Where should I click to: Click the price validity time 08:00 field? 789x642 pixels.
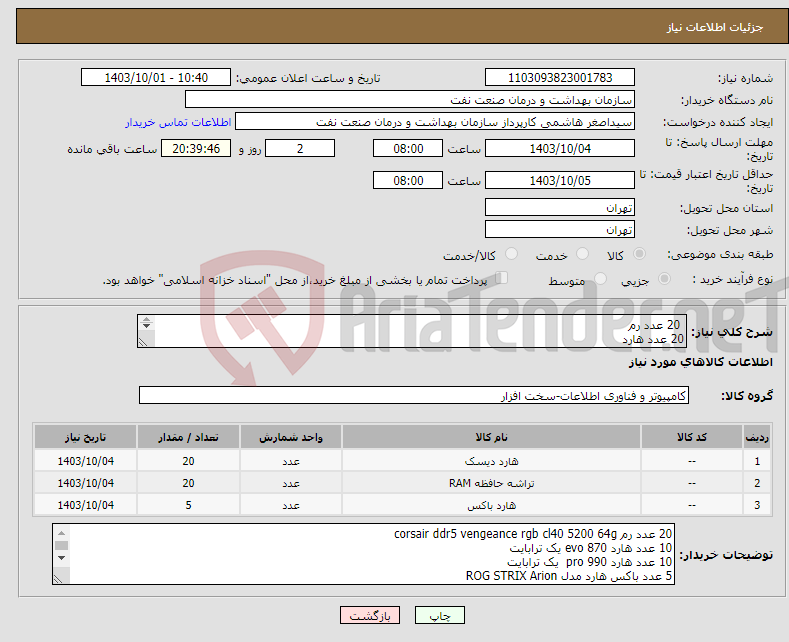pos(408,180)
